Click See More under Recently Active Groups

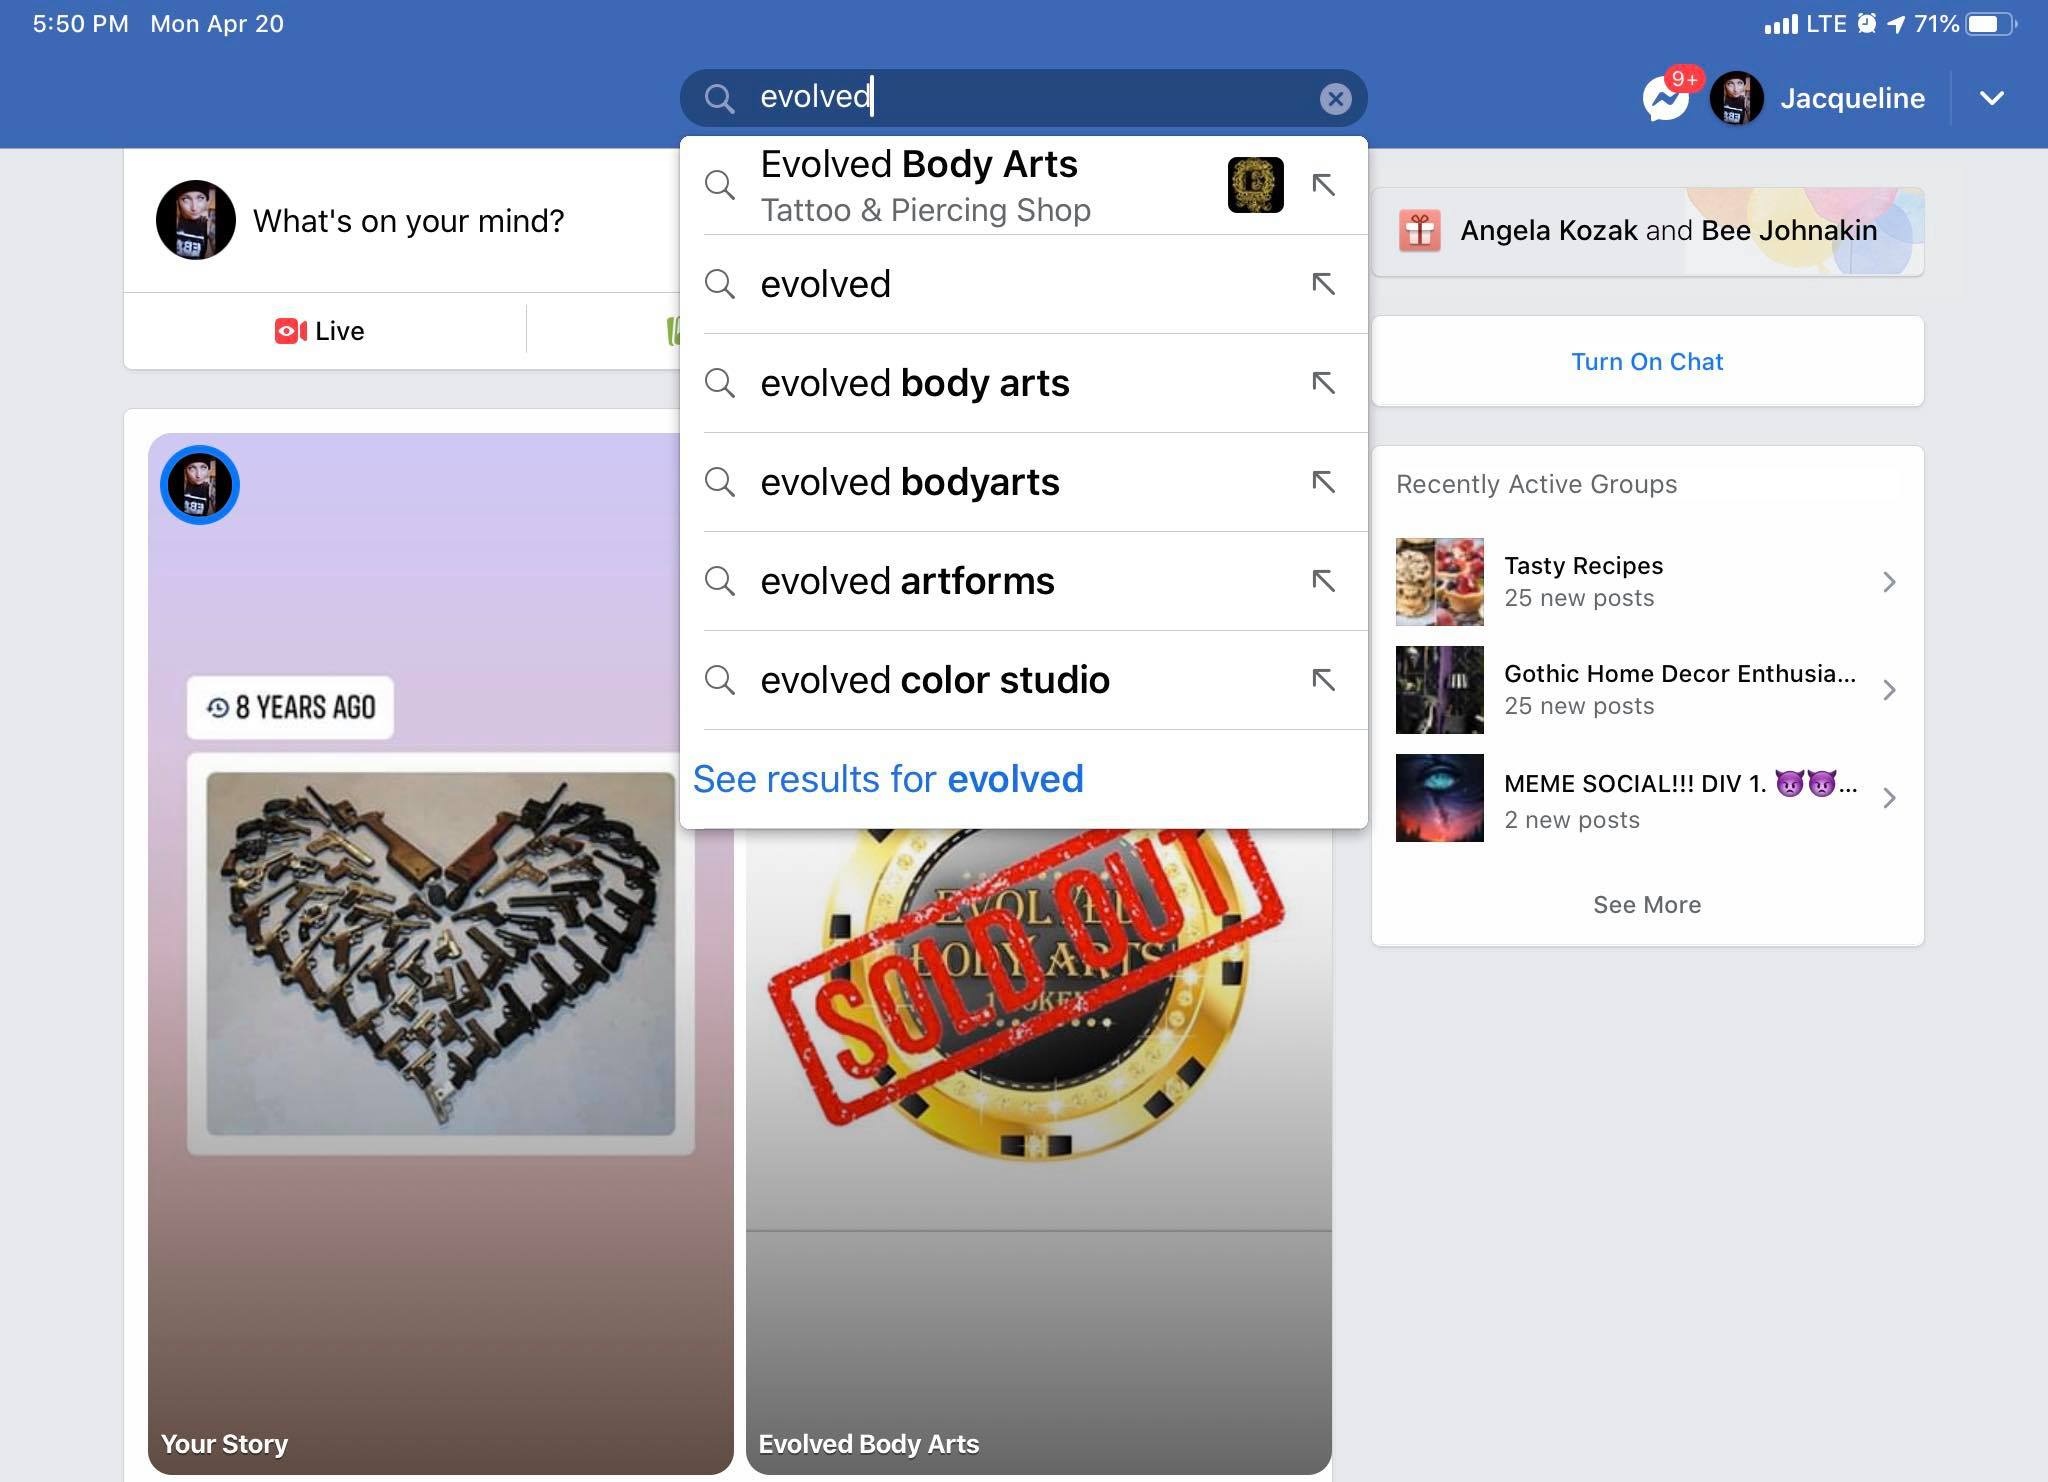[x=1647, y=905]
